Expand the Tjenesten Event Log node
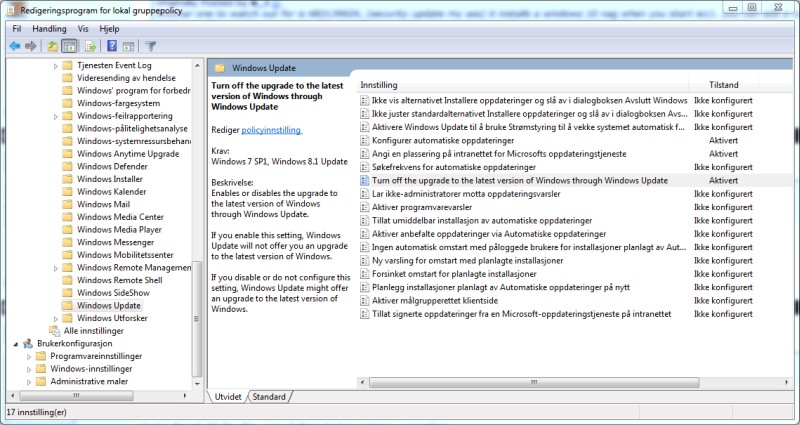Screen dimensions: 800x425 (x=56, y=66)
